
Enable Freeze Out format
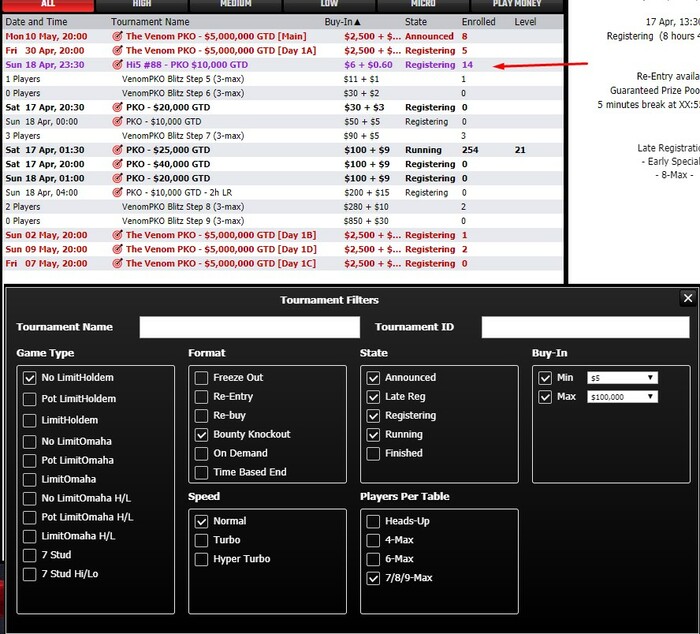point(201,378)
